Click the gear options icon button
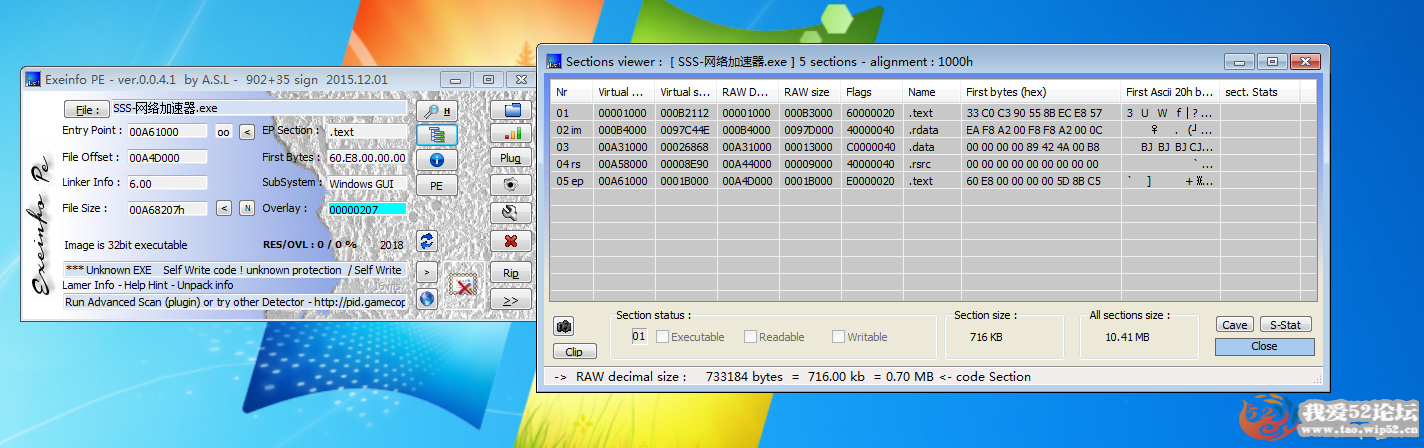Viewport: 1424px width, 448px height. click(511, 185)
